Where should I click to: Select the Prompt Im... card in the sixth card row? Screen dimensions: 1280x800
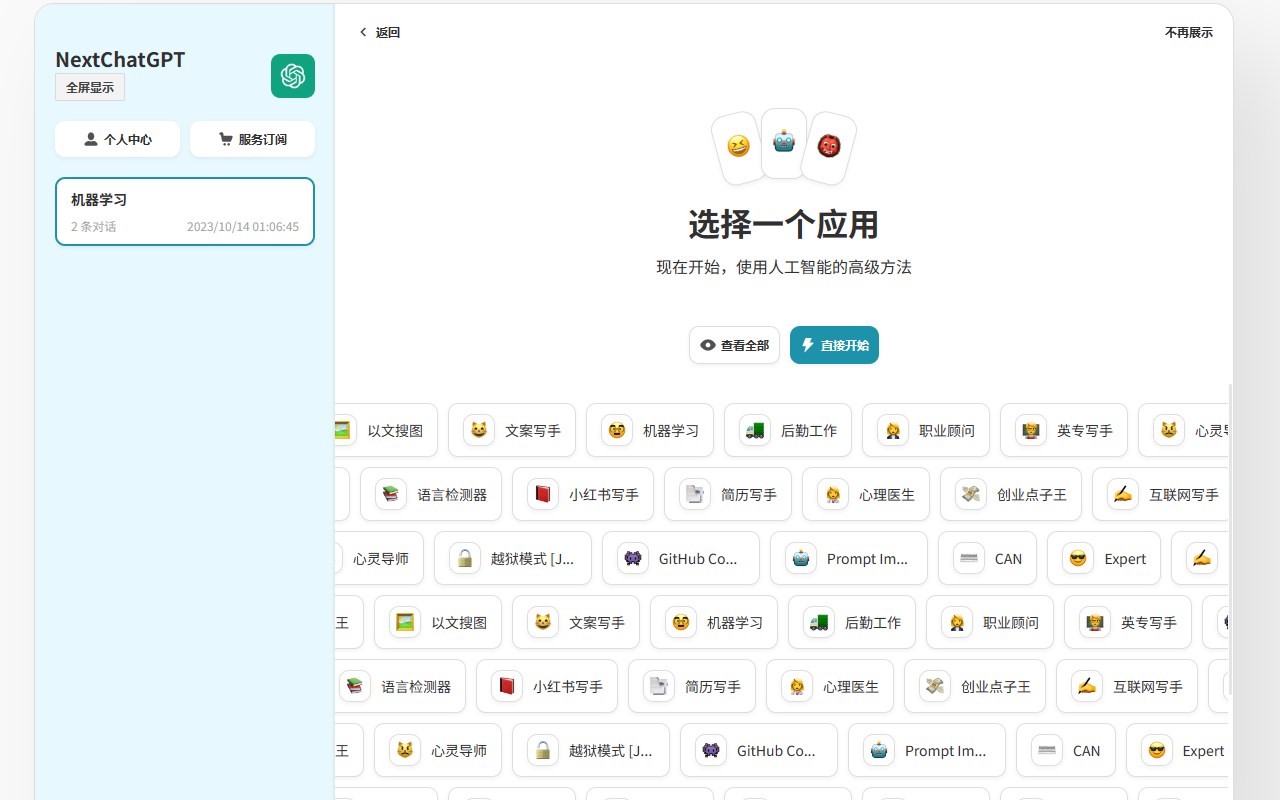coord(927,750)
